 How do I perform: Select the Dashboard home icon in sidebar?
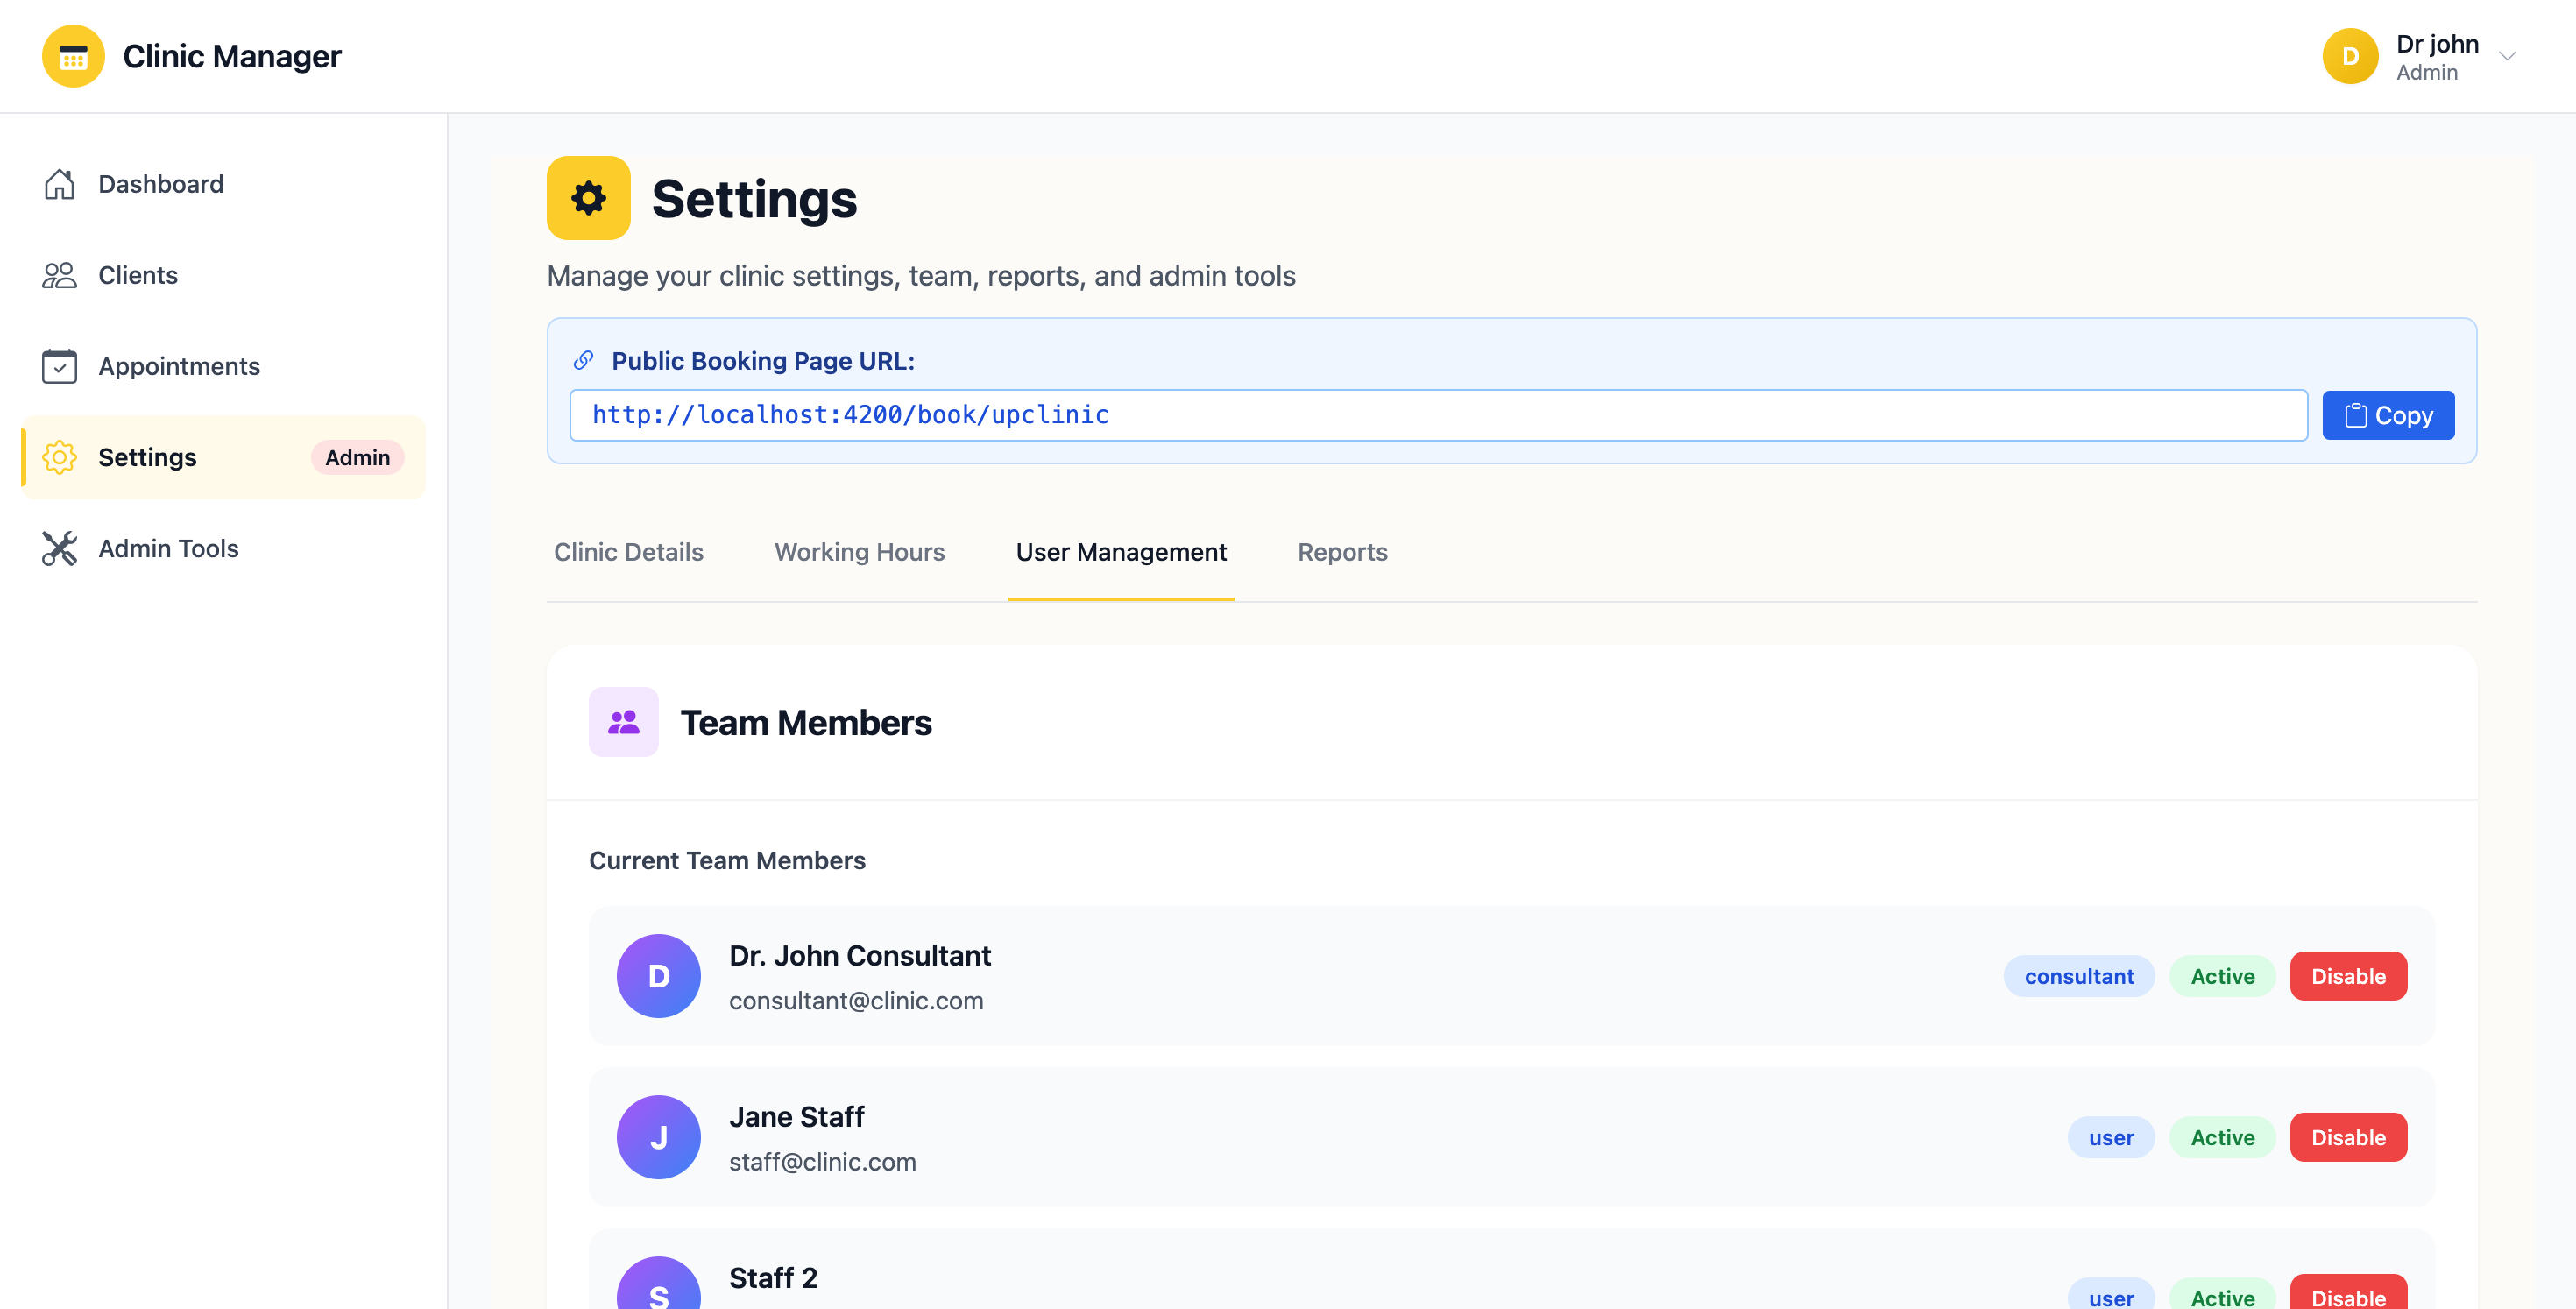pyautogui.click(x=60, y=184)
